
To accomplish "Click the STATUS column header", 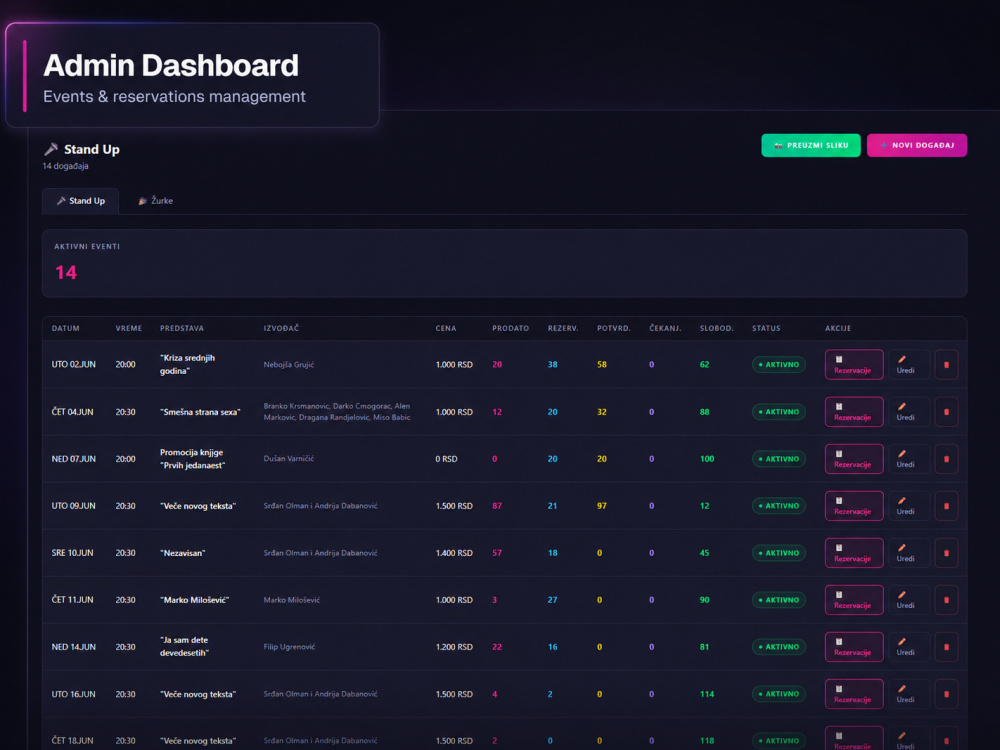I will [766, 328].
